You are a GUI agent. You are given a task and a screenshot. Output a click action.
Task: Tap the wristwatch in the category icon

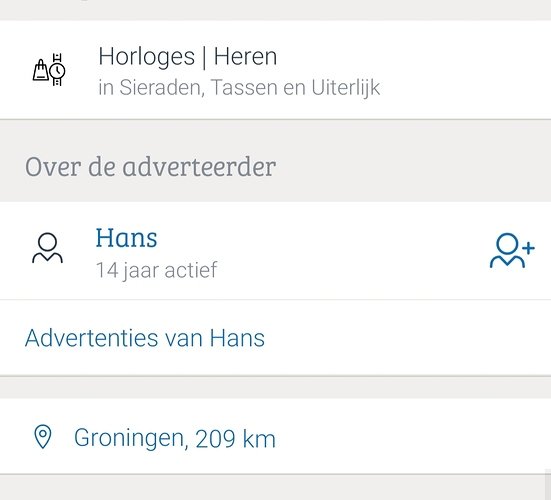pyautogui.click(x=57, y=70)
